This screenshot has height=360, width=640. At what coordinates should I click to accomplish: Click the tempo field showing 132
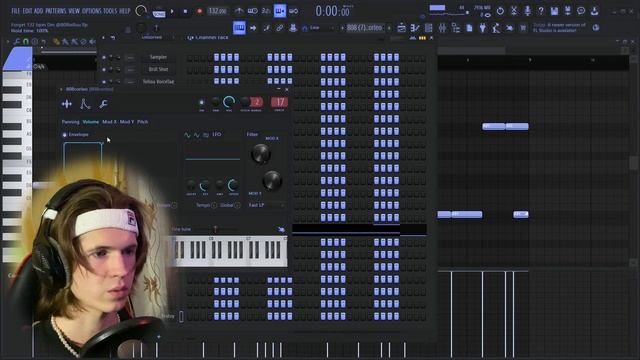(218, 11)
